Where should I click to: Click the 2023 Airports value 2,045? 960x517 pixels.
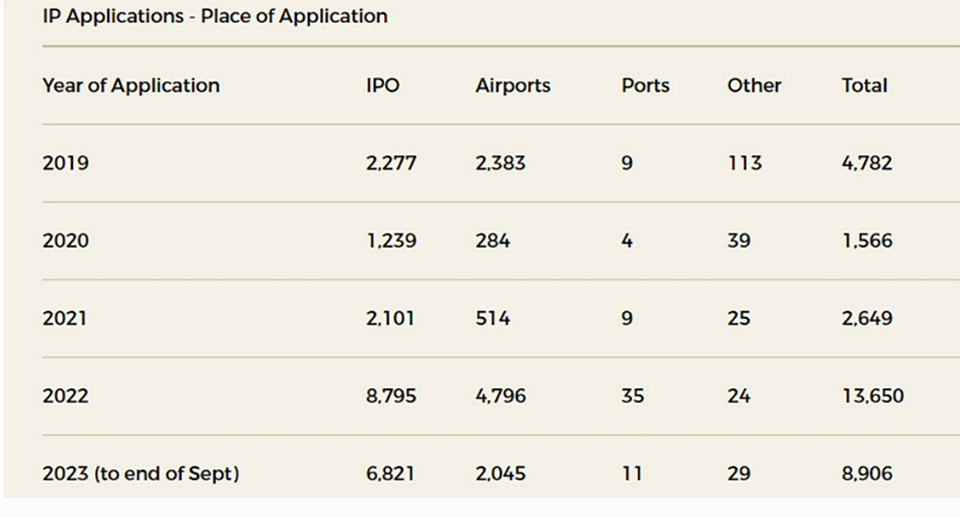pos(501,474)
